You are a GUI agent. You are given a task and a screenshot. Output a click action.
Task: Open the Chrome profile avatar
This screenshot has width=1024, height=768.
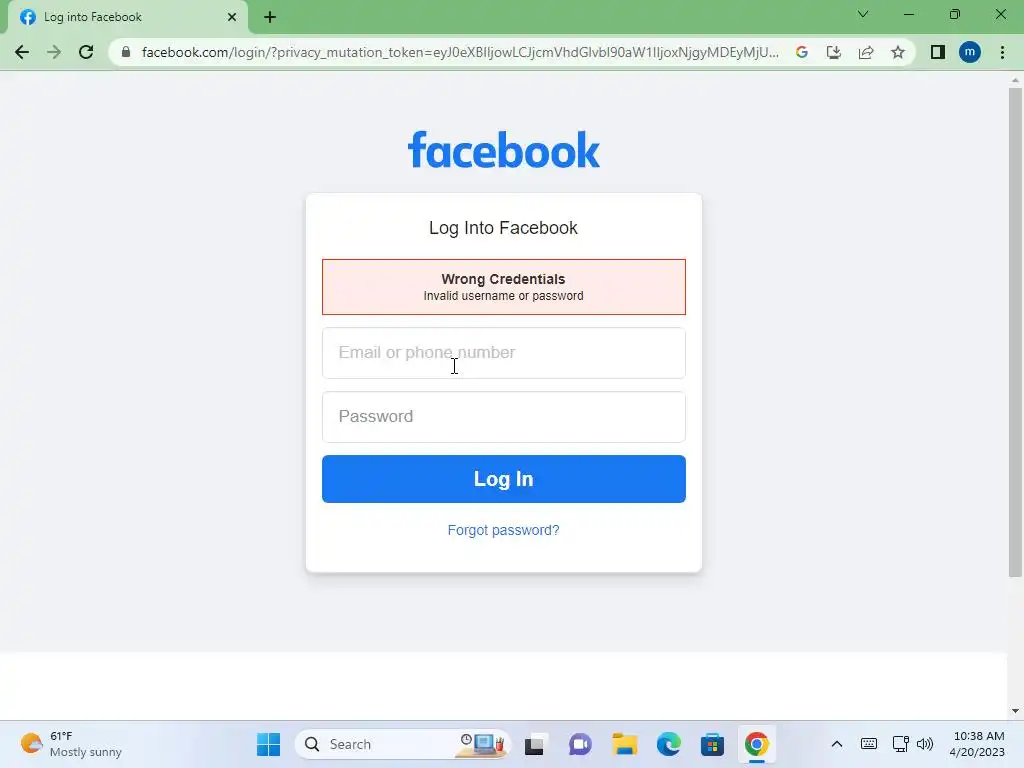click(x=970, y=52)
